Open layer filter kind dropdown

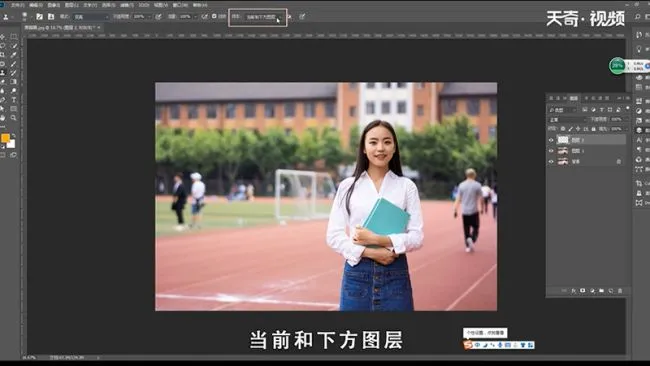tap(563, 110)
